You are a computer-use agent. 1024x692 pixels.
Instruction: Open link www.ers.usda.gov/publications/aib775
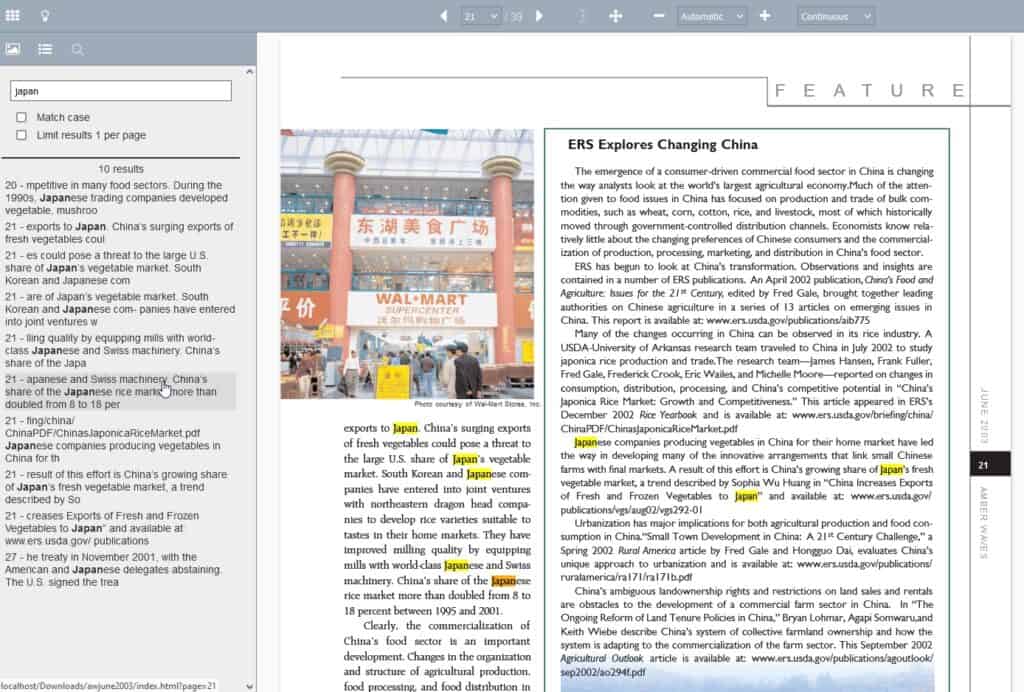click(788, 321)
